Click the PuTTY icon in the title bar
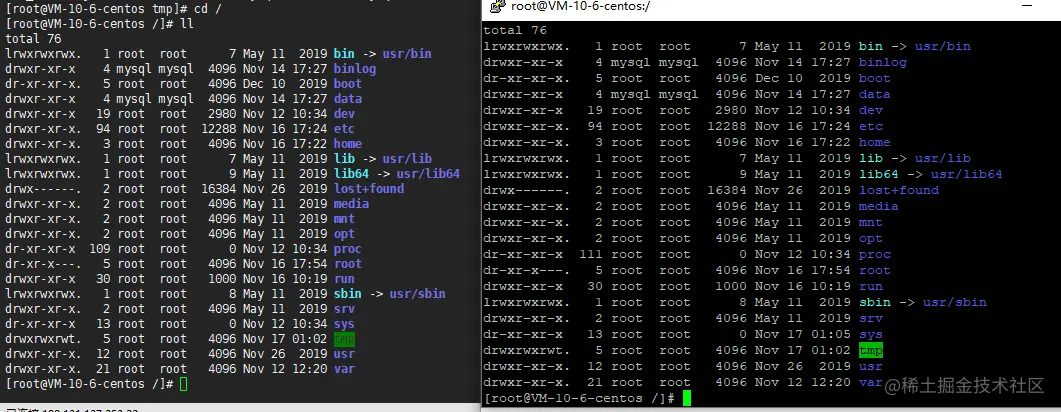Image resolution: width=1061 pixels, height=412 pixels. click(497, 7)
